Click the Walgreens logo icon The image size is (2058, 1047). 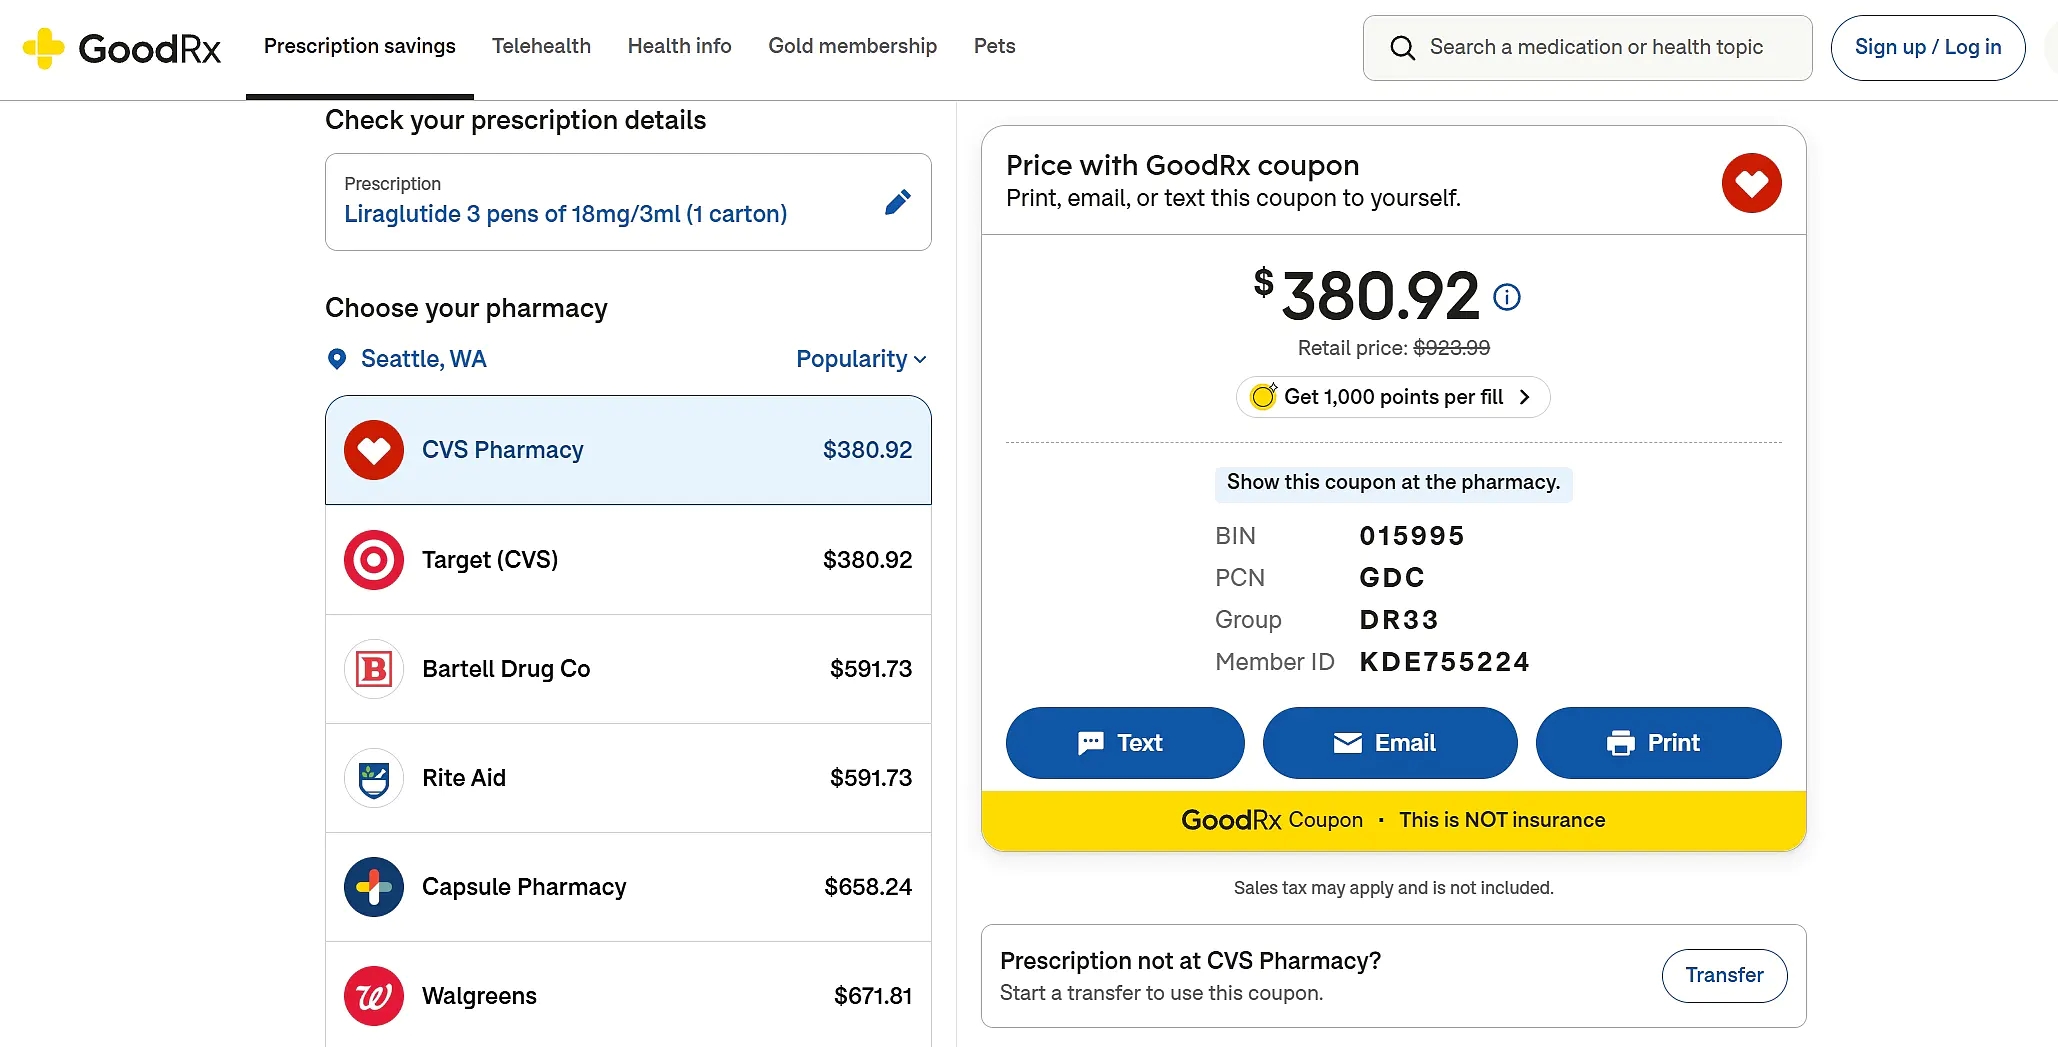[x=374, y=996]
